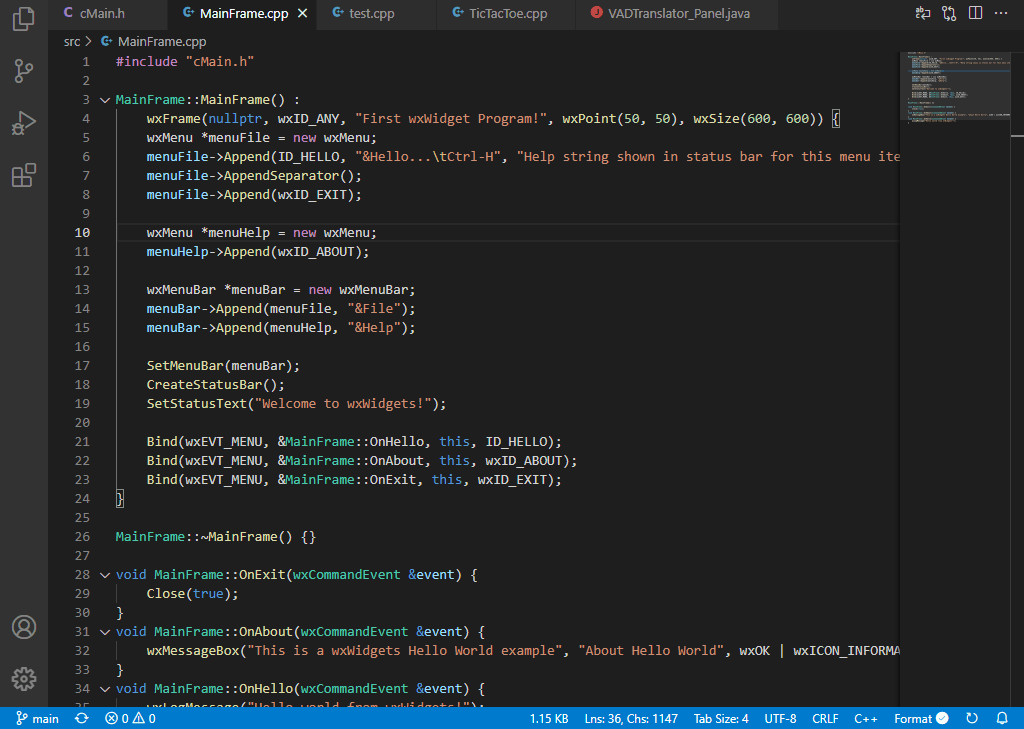The height and width of the screenshot is (729, 1024).
Task: Click the minimap code overview
Action: tap(957, 88)
